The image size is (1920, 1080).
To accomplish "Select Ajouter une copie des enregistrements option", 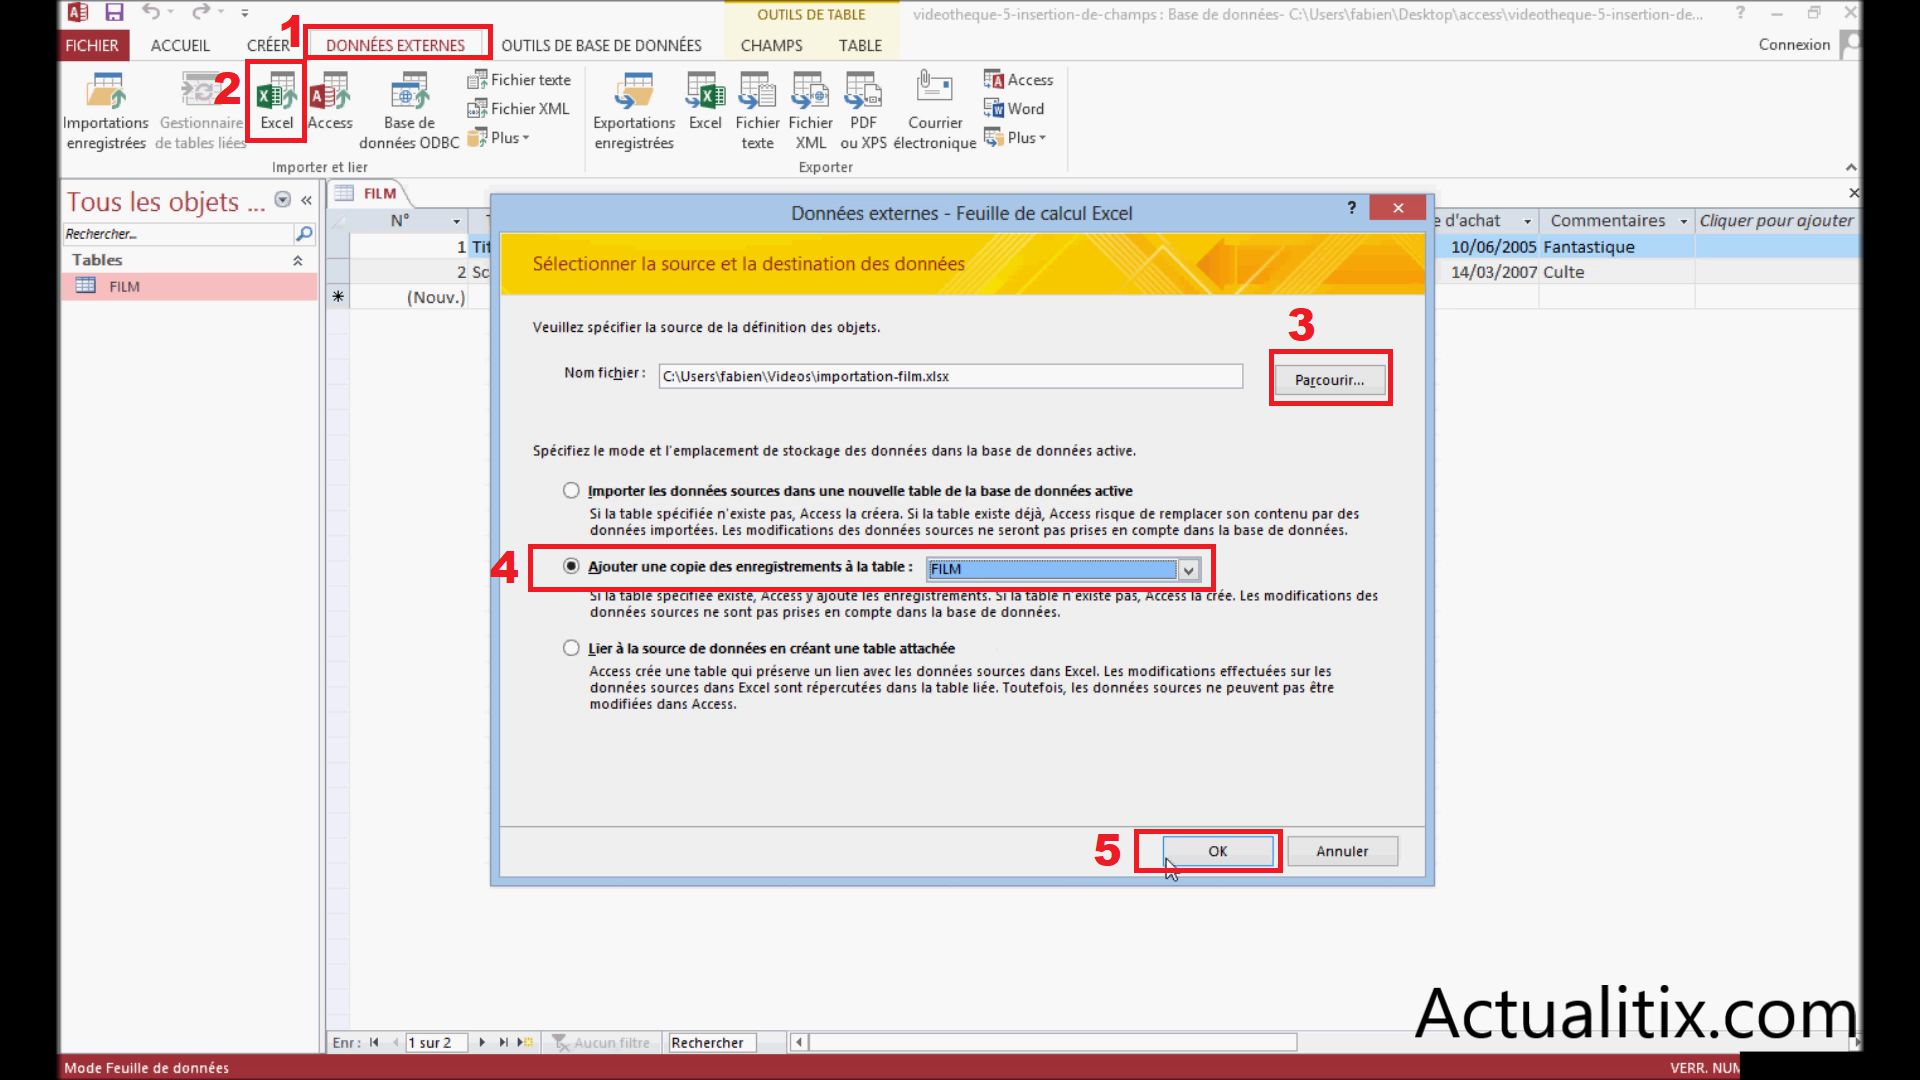I will tap(571, 566).
